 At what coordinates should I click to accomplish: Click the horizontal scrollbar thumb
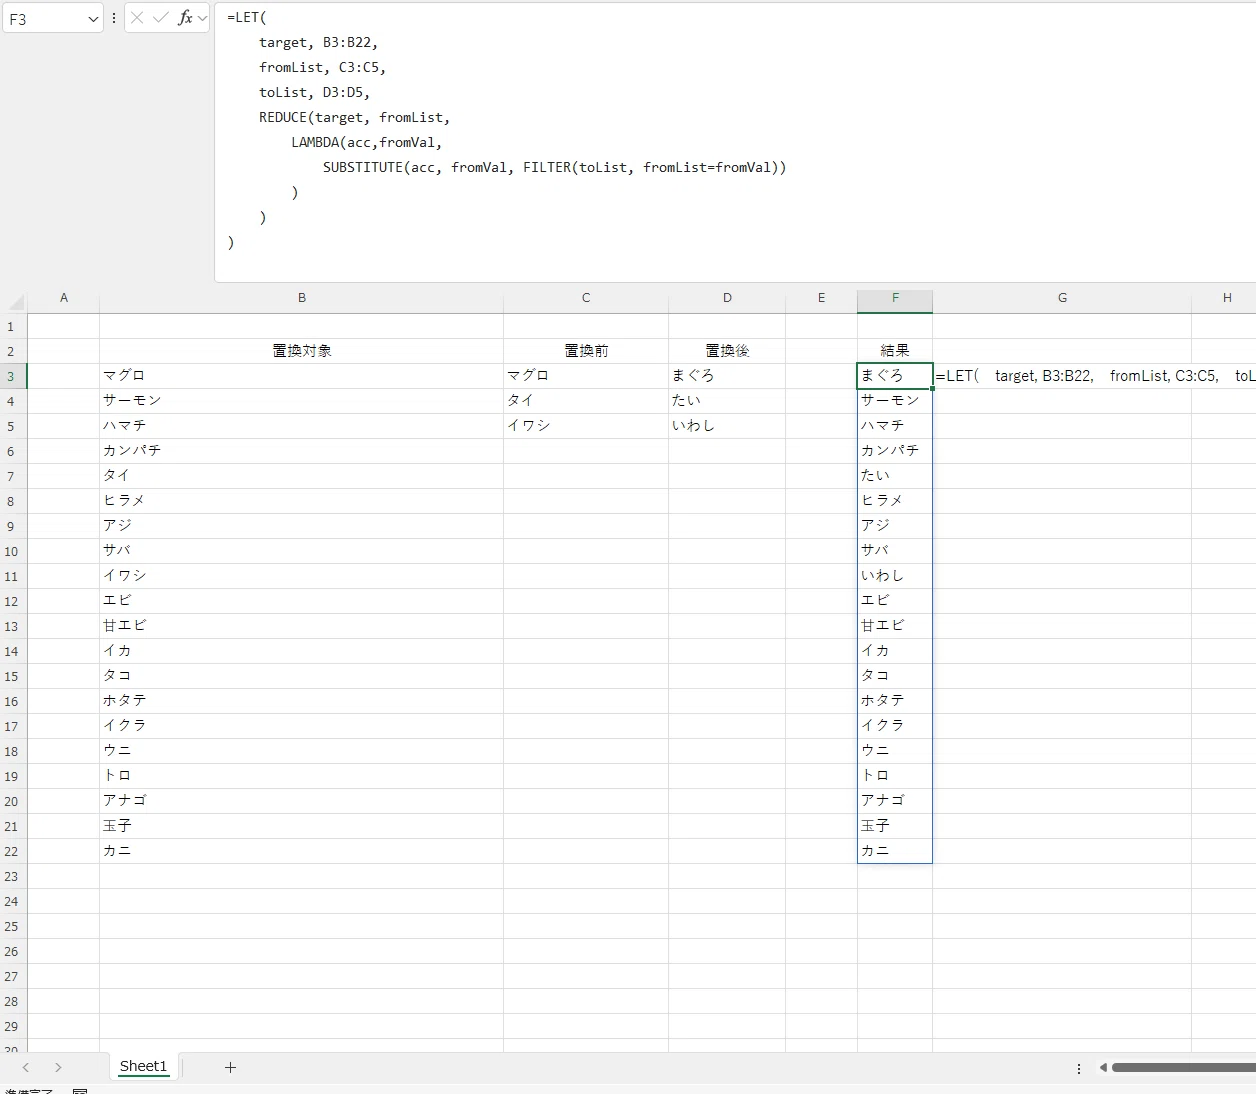pos(1183,1067)
